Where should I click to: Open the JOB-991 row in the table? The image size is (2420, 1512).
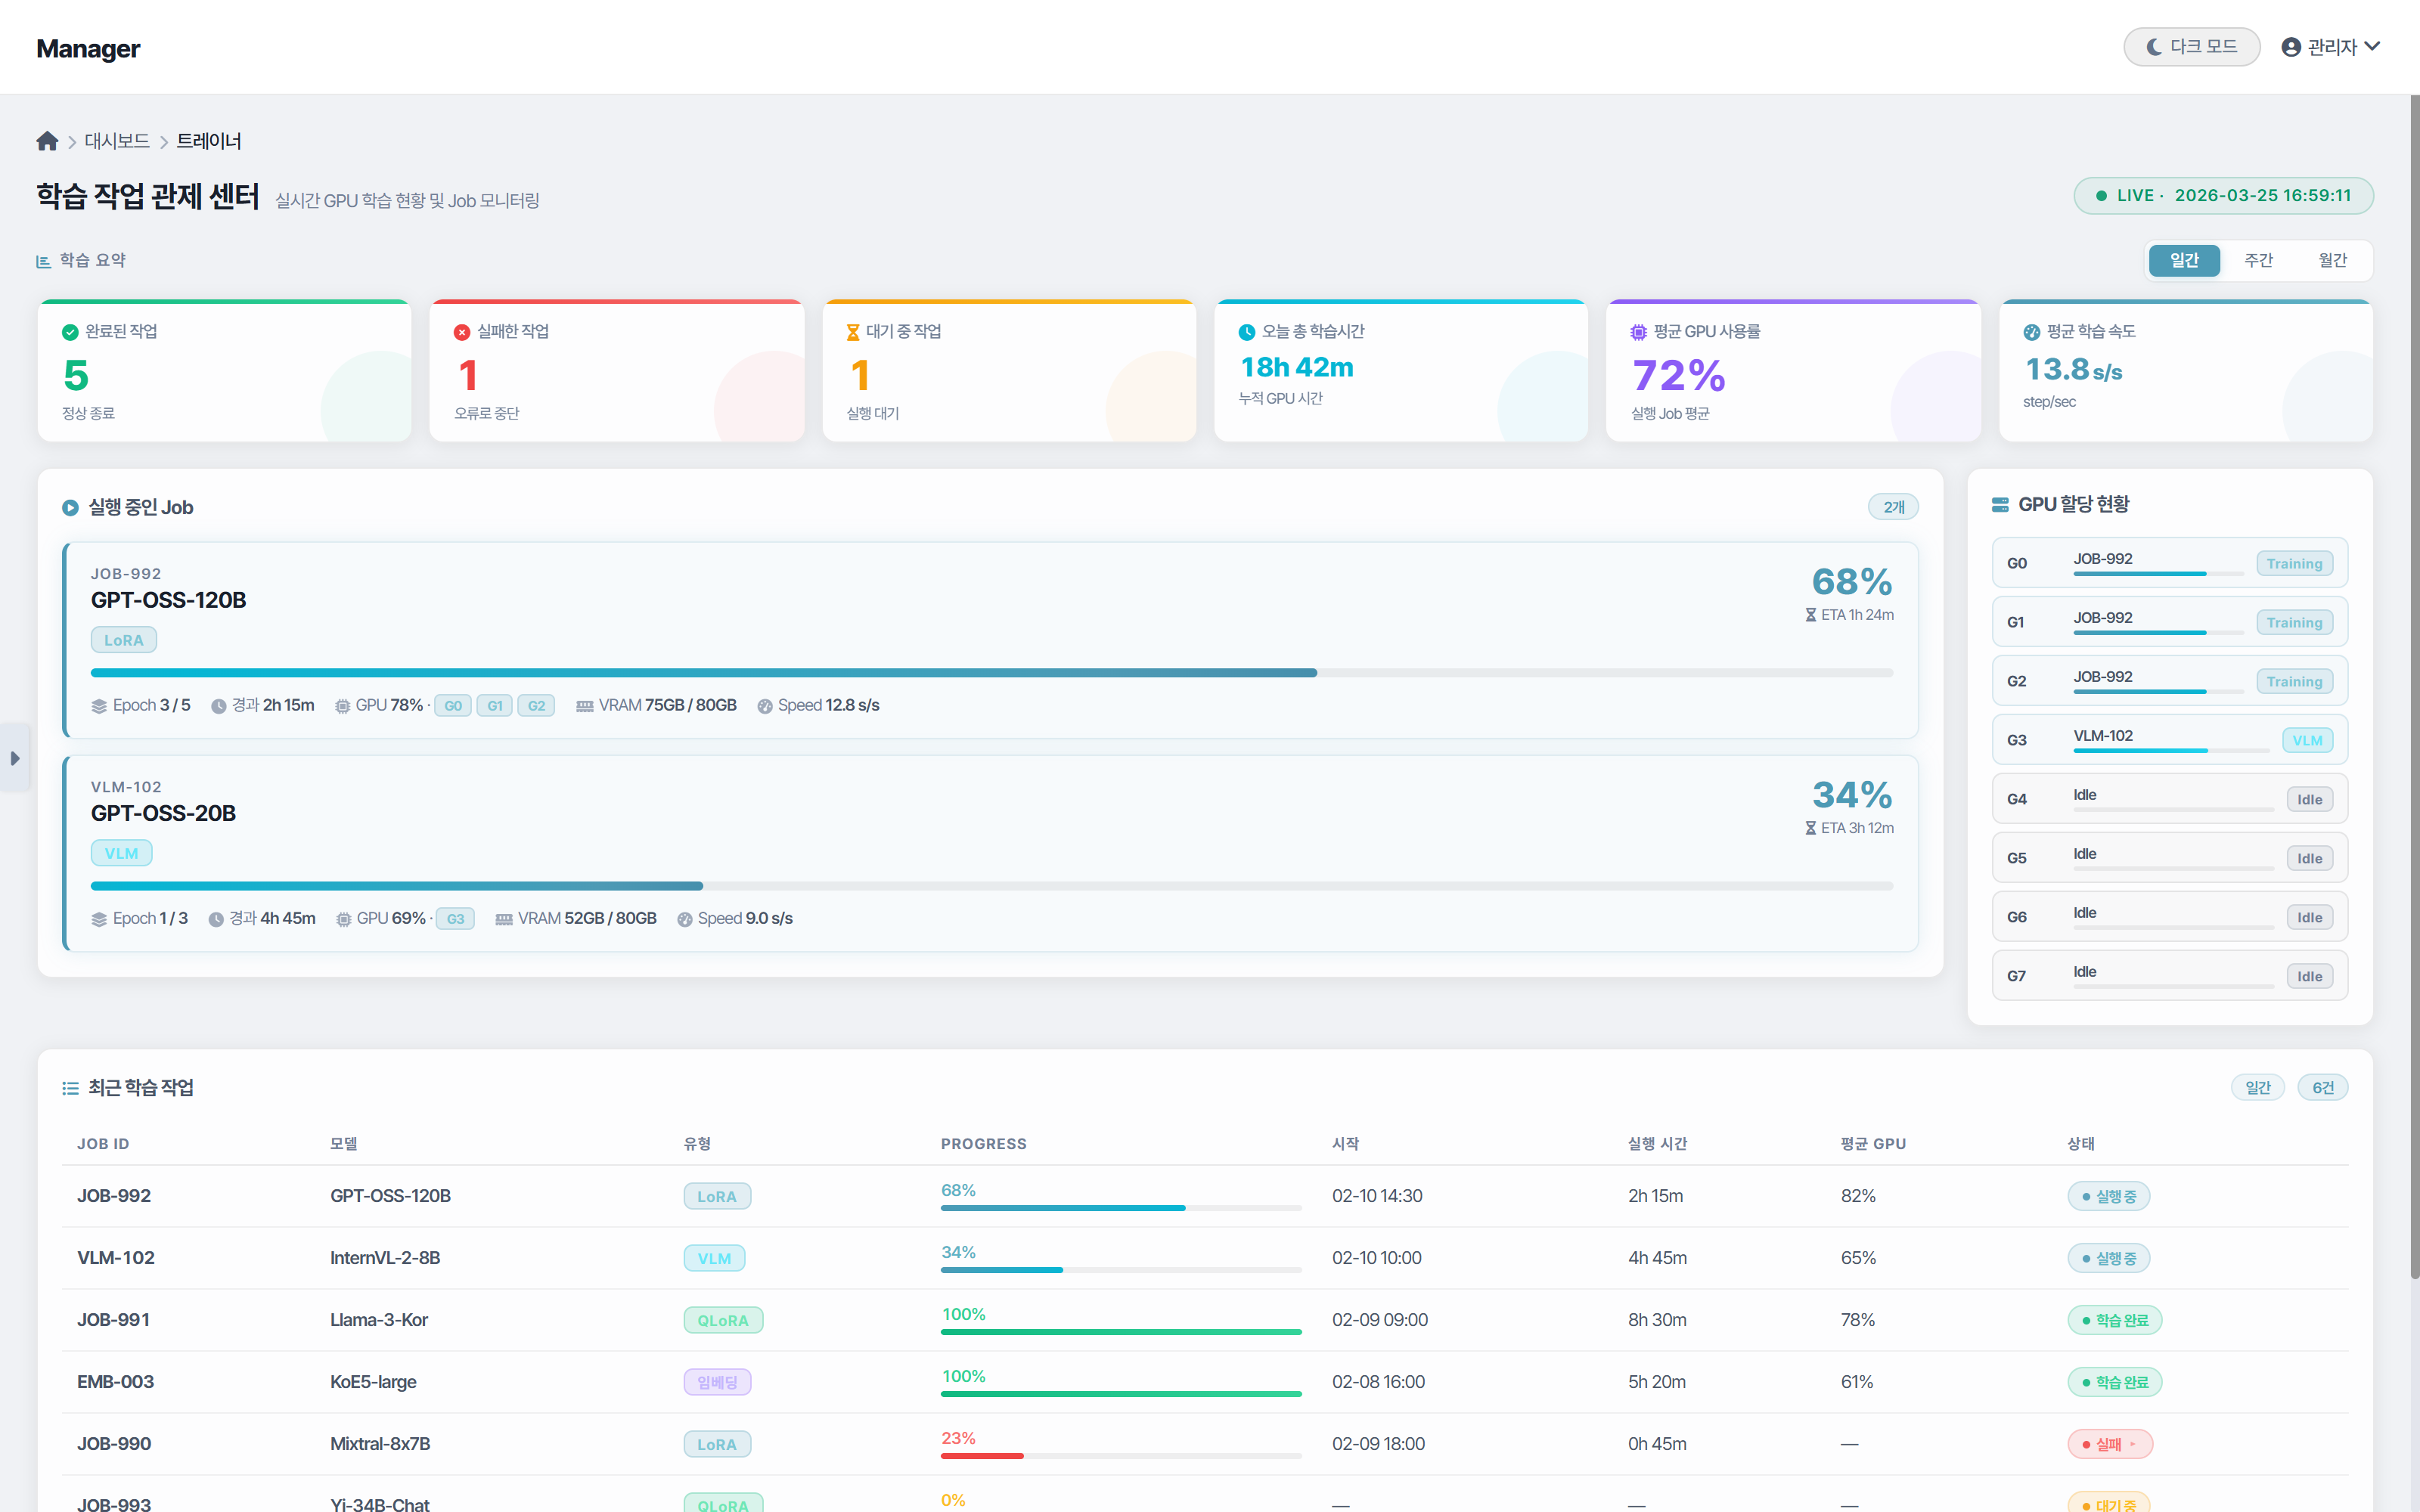click(x=114, y=1320)
